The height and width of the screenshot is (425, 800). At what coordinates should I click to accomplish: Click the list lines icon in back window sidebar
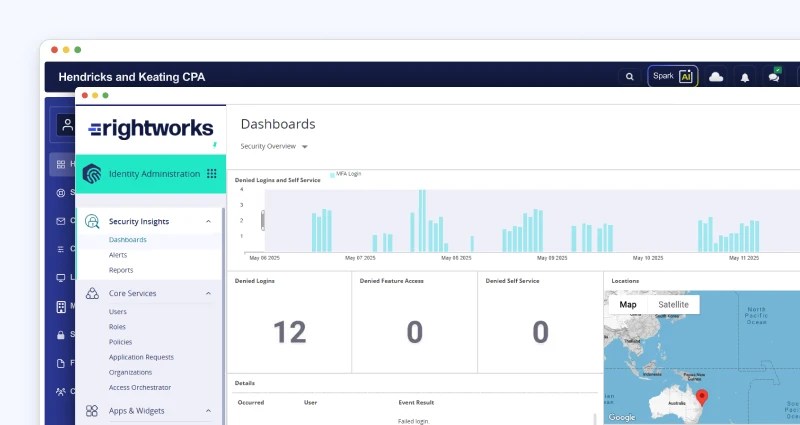click(x=61, y=249)
